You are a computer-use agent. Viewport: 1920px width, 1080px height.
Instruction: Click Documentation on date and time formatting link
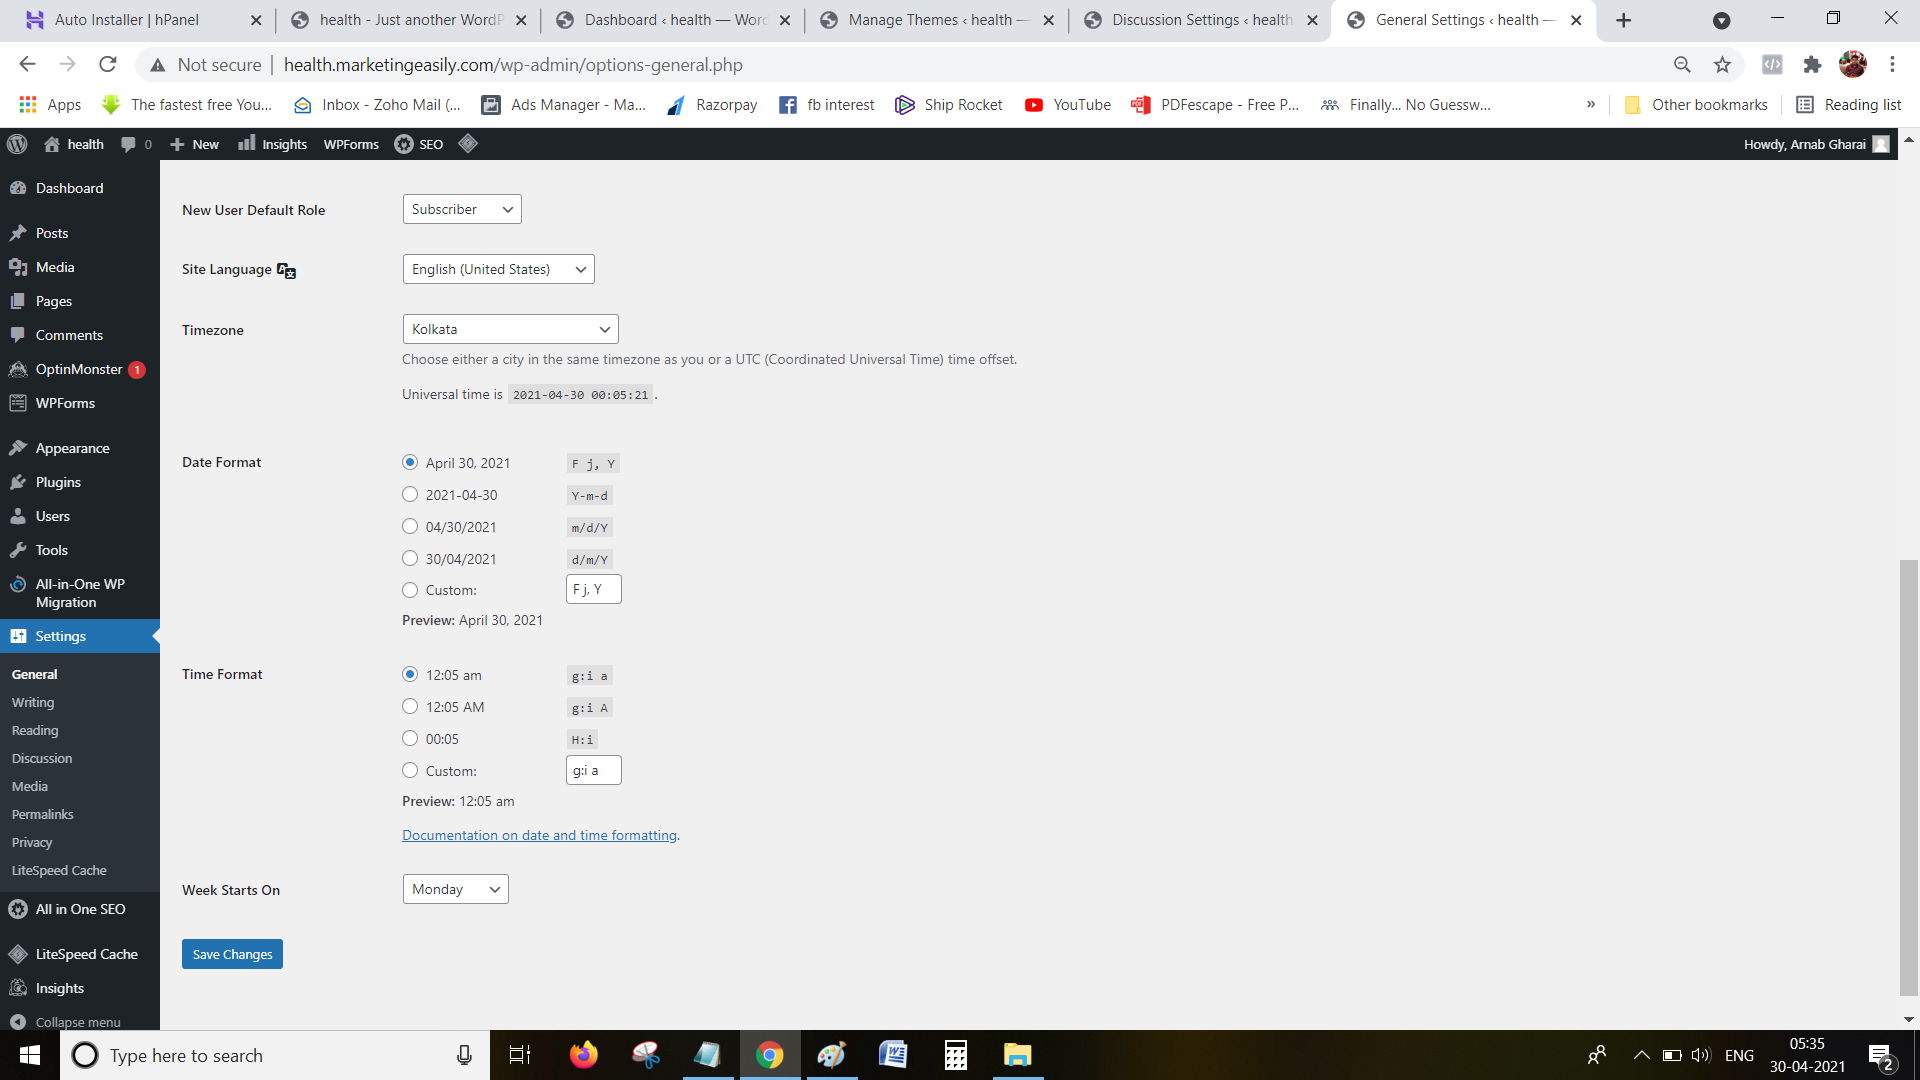point(539,833)
